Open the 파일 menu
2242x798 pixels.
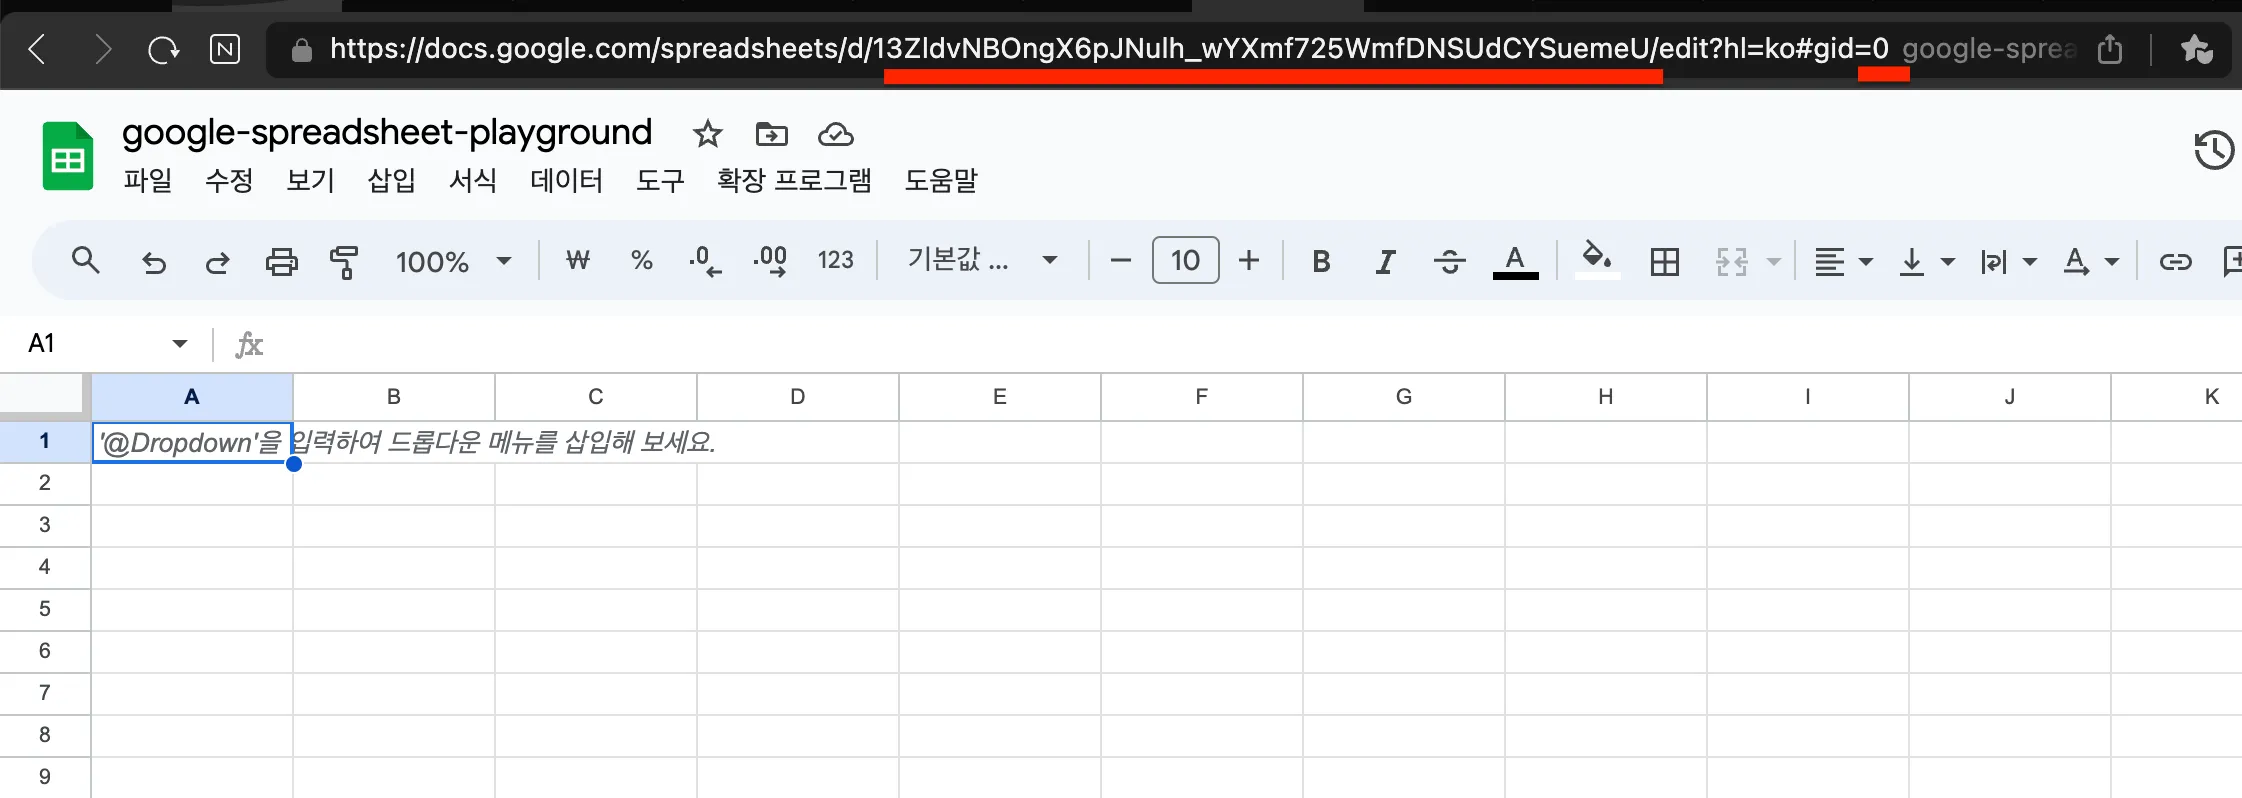pyautogui.click(x=148, y=181)
